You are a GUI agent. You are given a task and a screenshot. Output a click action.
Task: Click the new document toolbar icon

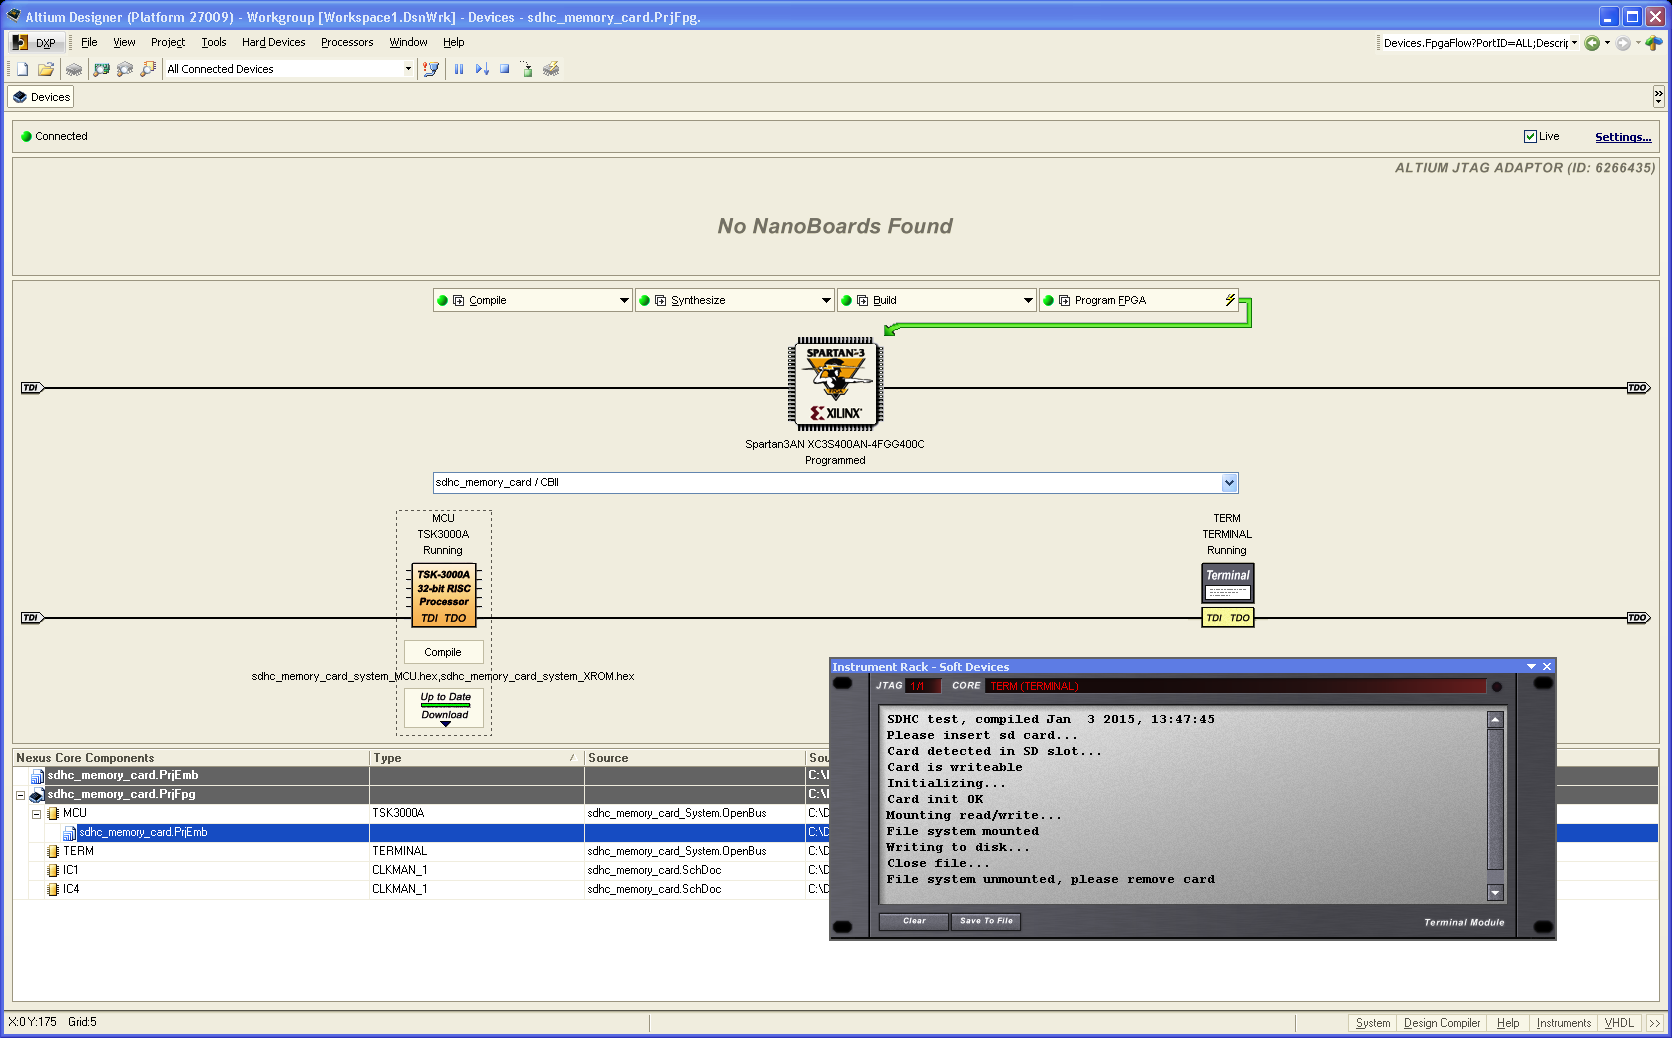(22, 69)
